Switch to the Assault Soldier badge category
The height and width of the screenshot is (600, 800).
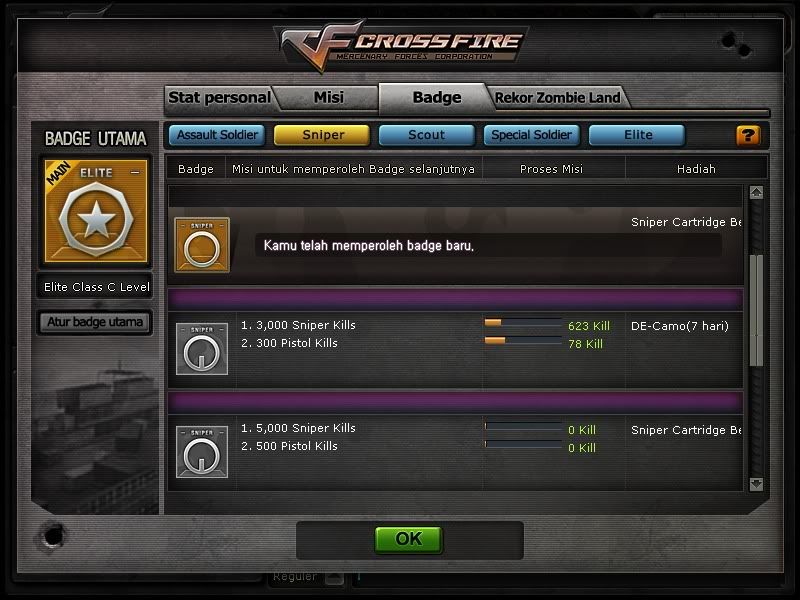217,135
